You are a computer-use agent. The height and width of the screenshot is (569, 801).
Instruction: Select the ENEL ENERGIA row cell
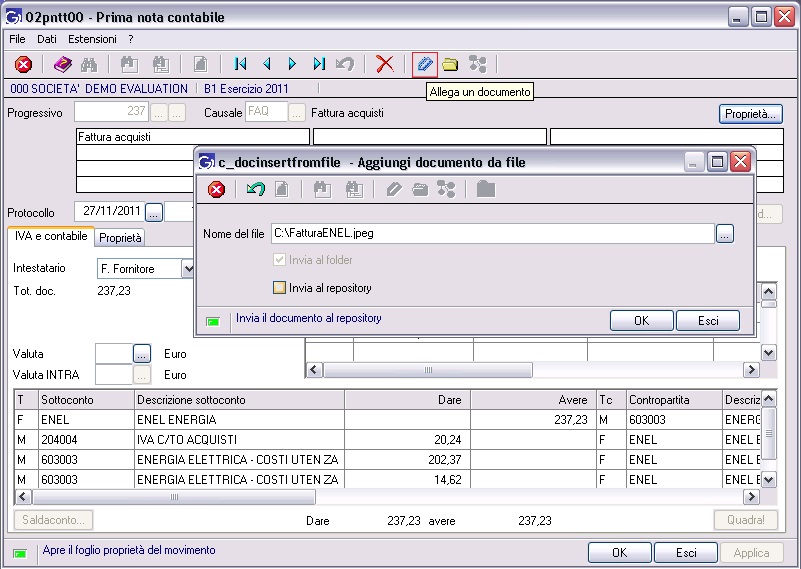click(240, 419)
